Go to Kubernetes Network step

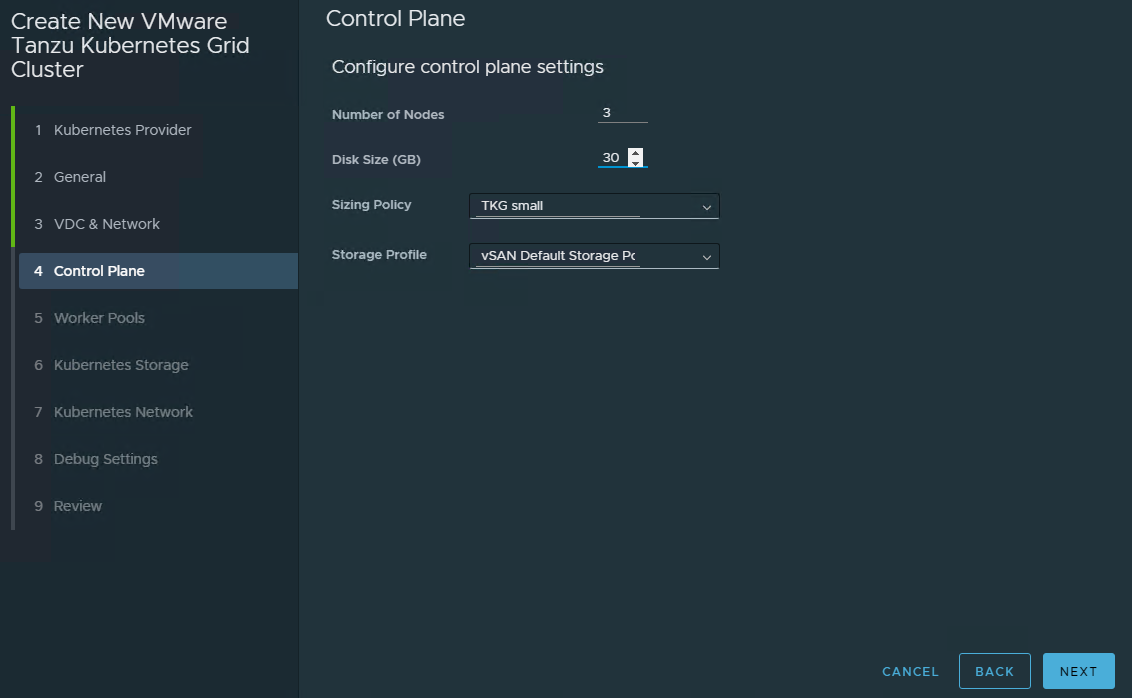pyautogui.click(x=123, y=412)
